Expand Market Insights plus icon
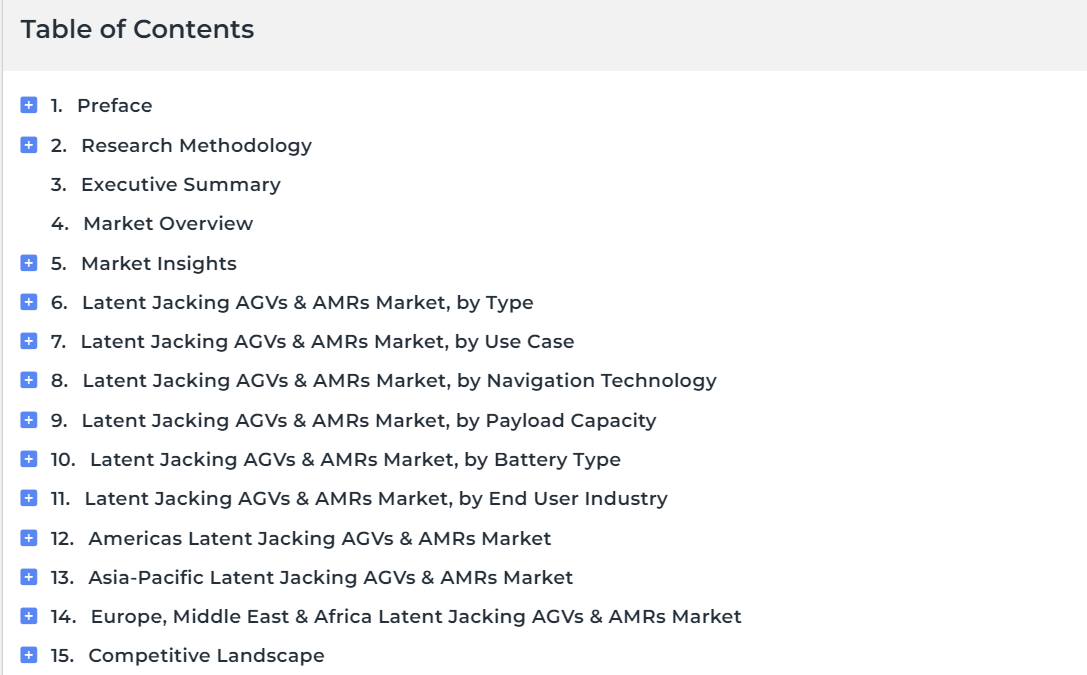The width and height of the screenshot is (1087, 675). pyautogui.click(x=28, y=263)
